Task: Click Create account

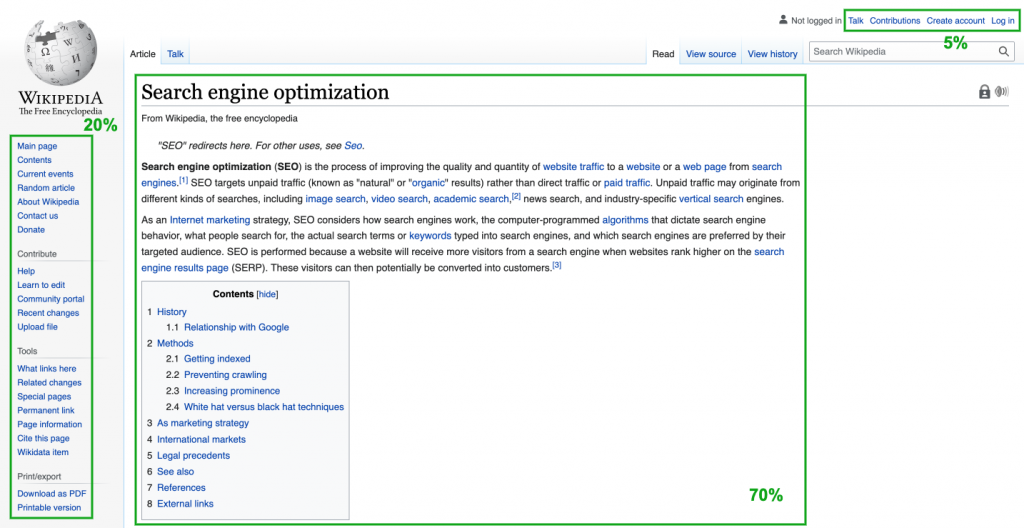Action: pyautogui.click(x=955, y=20)
